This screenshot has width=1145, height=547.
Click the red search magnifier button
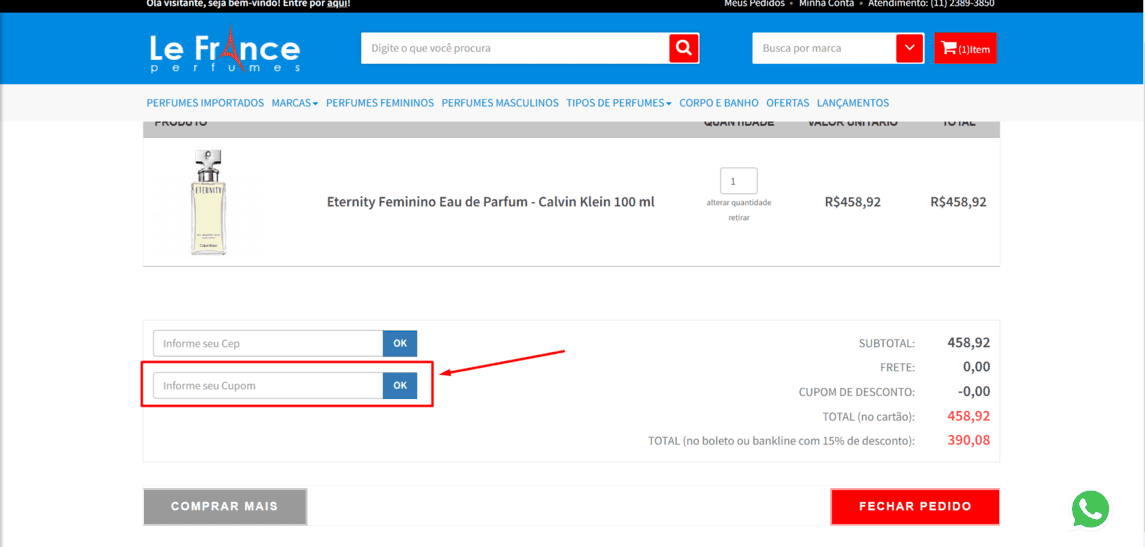click(683, 48)
